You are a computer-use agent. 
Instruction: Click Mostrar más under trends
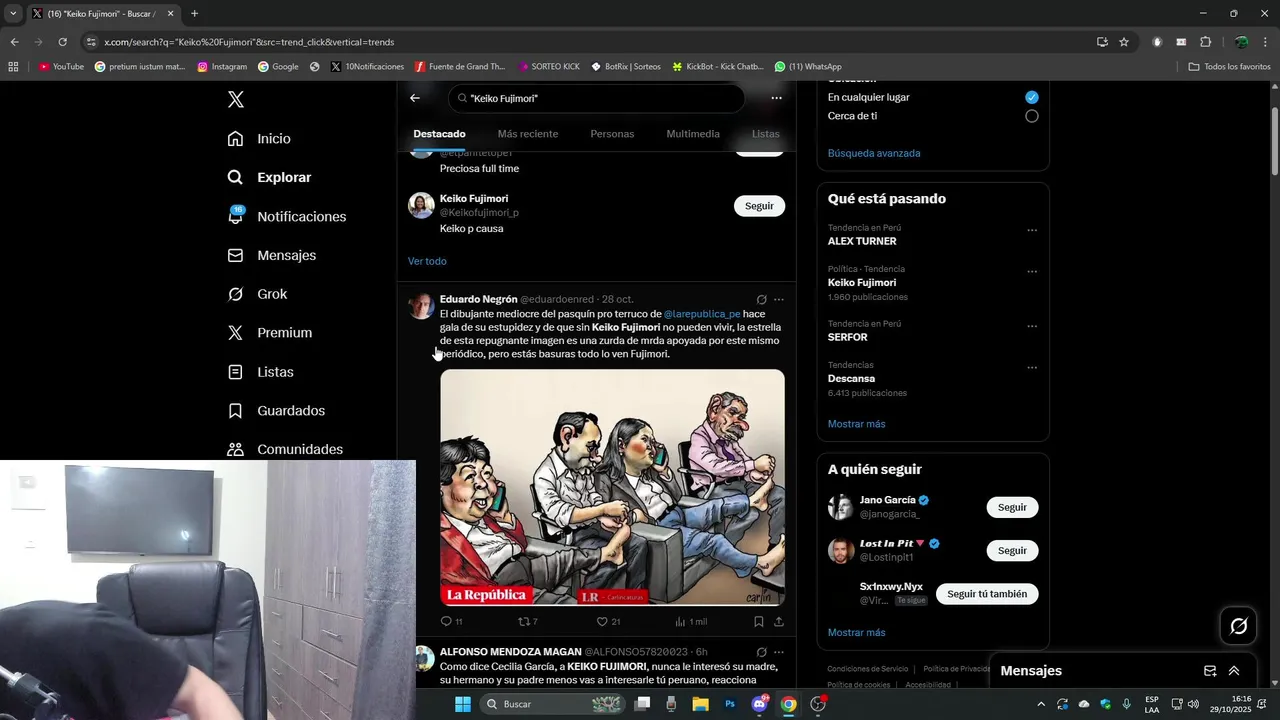(856, 424)
